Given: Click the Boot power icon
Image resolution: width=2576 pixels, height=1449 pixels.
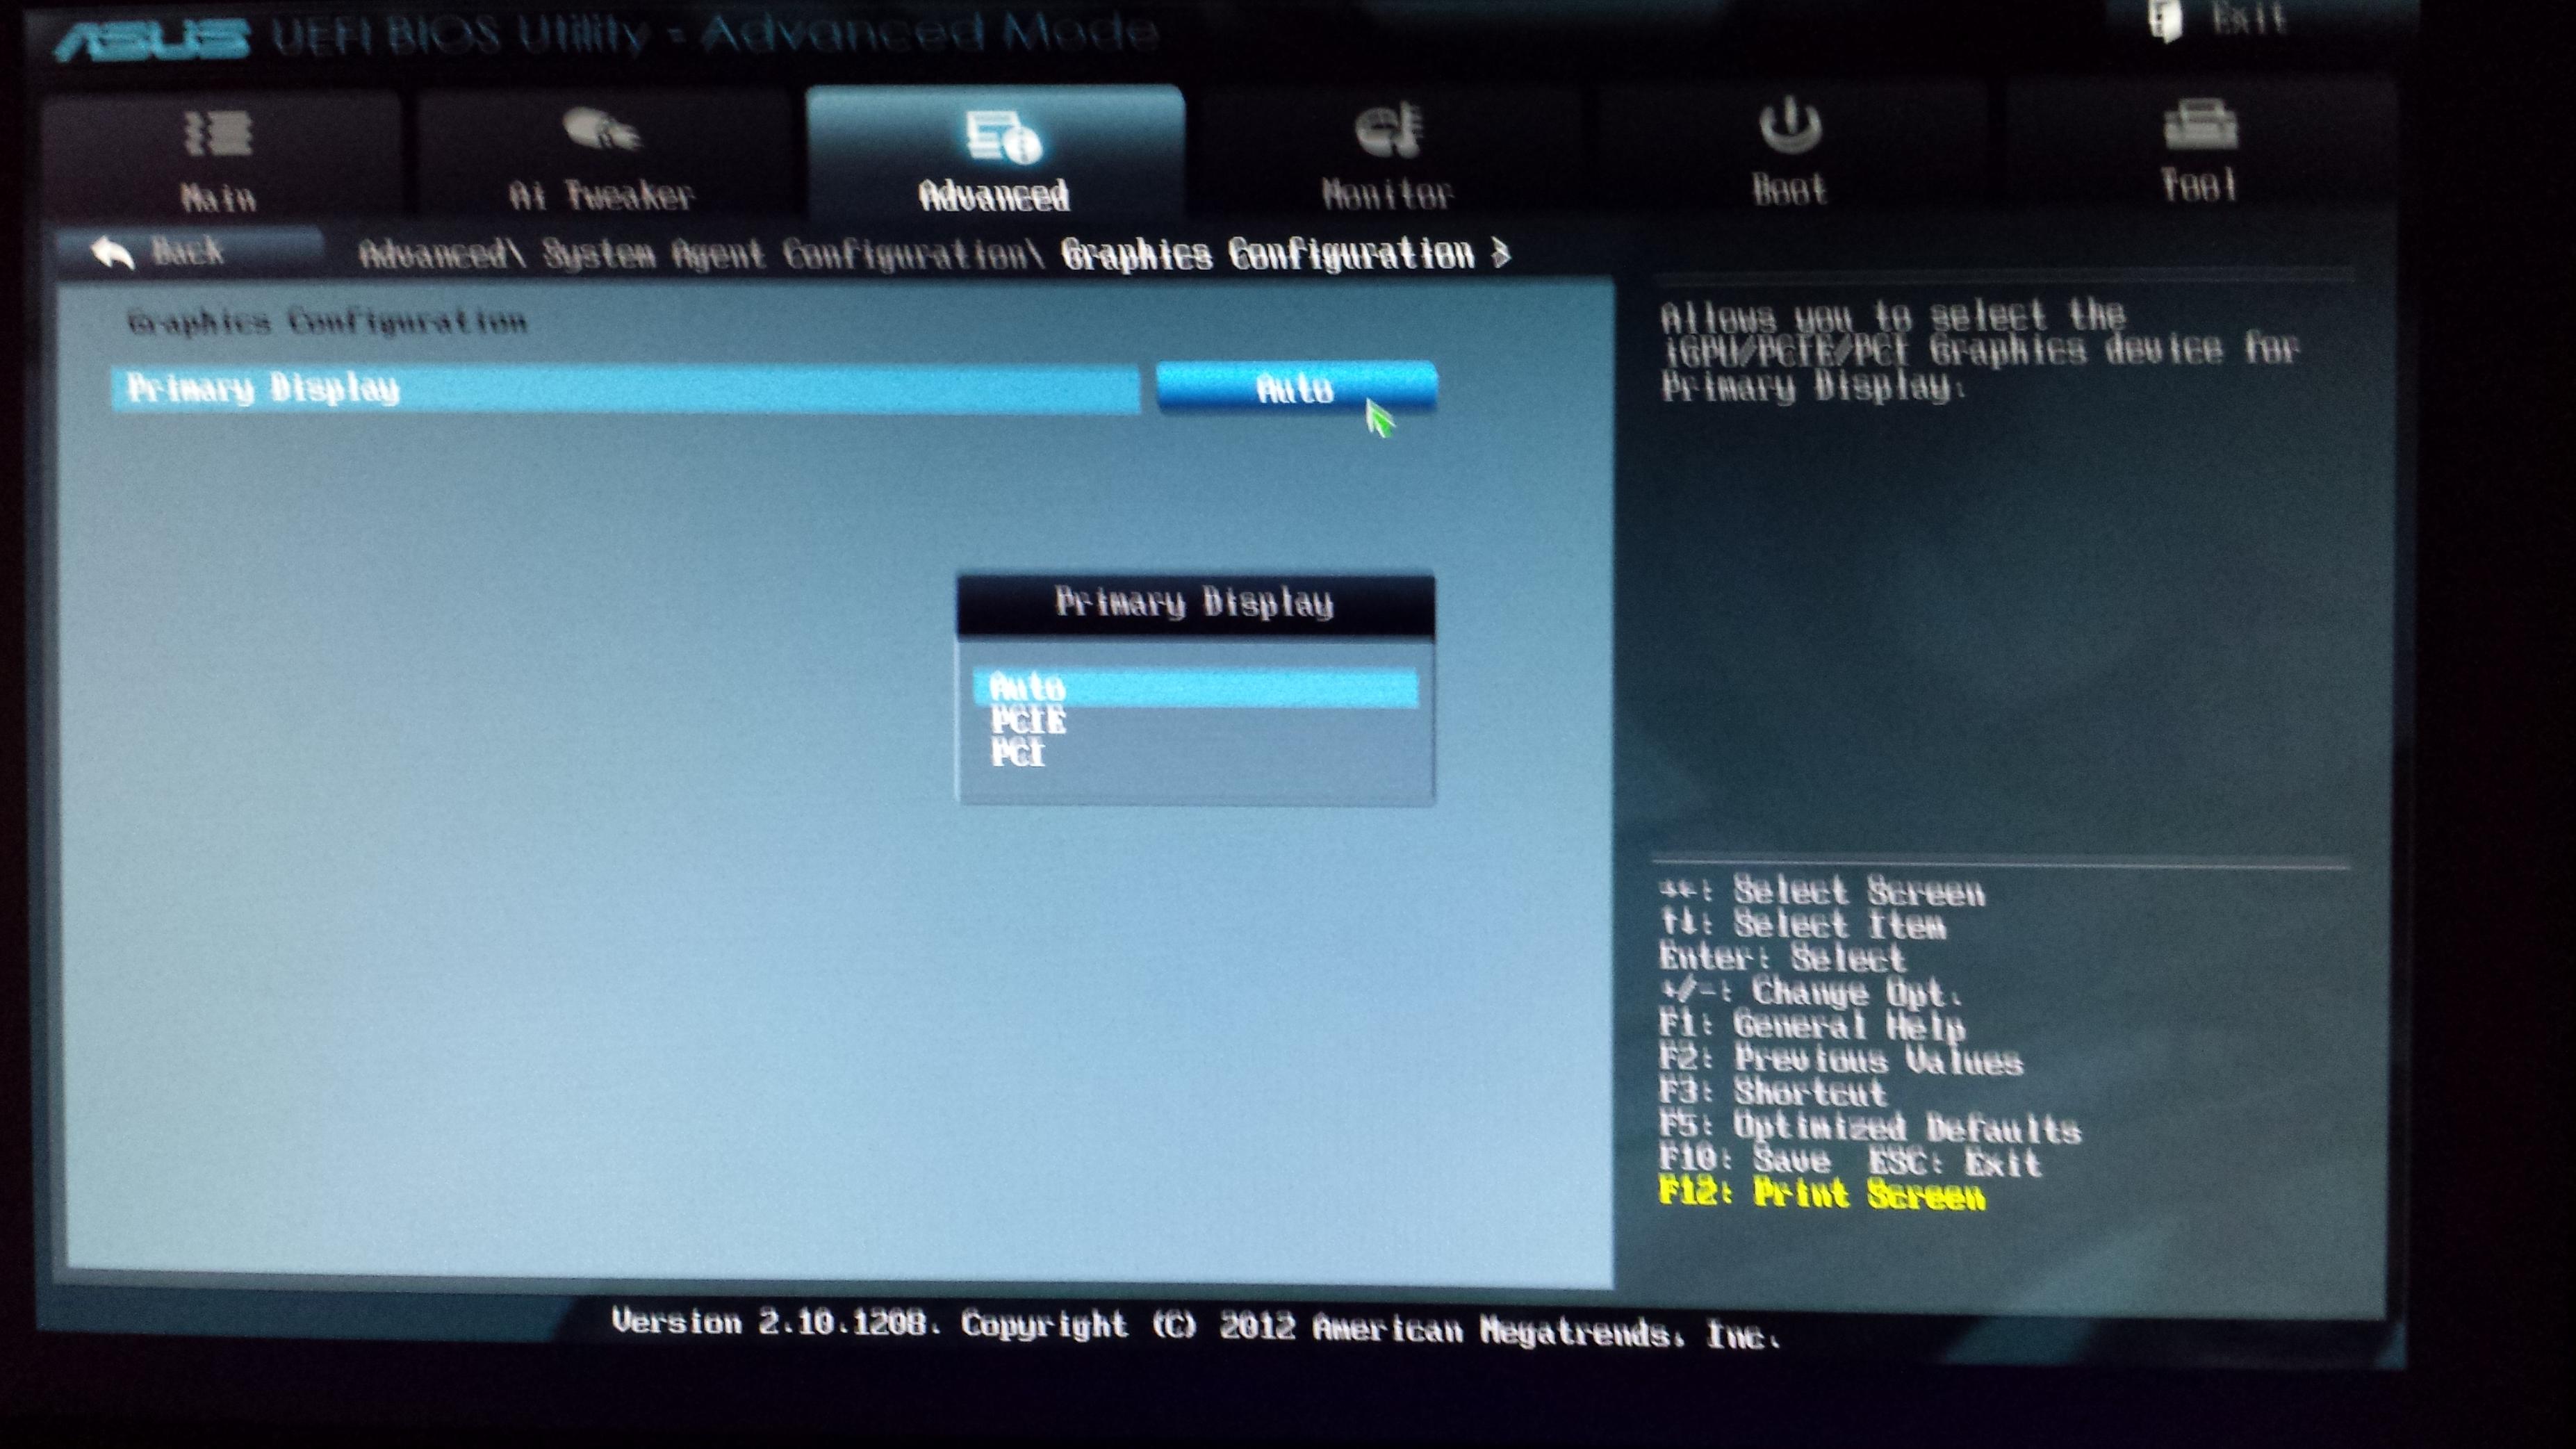Looking at the screenshot, I should [1789, 125].
